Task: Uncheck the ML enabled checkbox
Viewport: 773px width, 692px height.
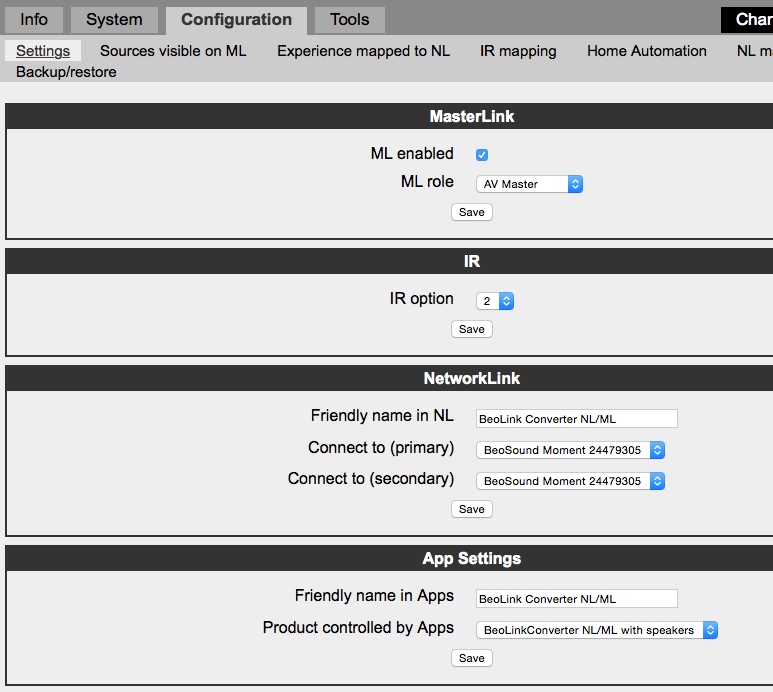Action: point(482,155)
